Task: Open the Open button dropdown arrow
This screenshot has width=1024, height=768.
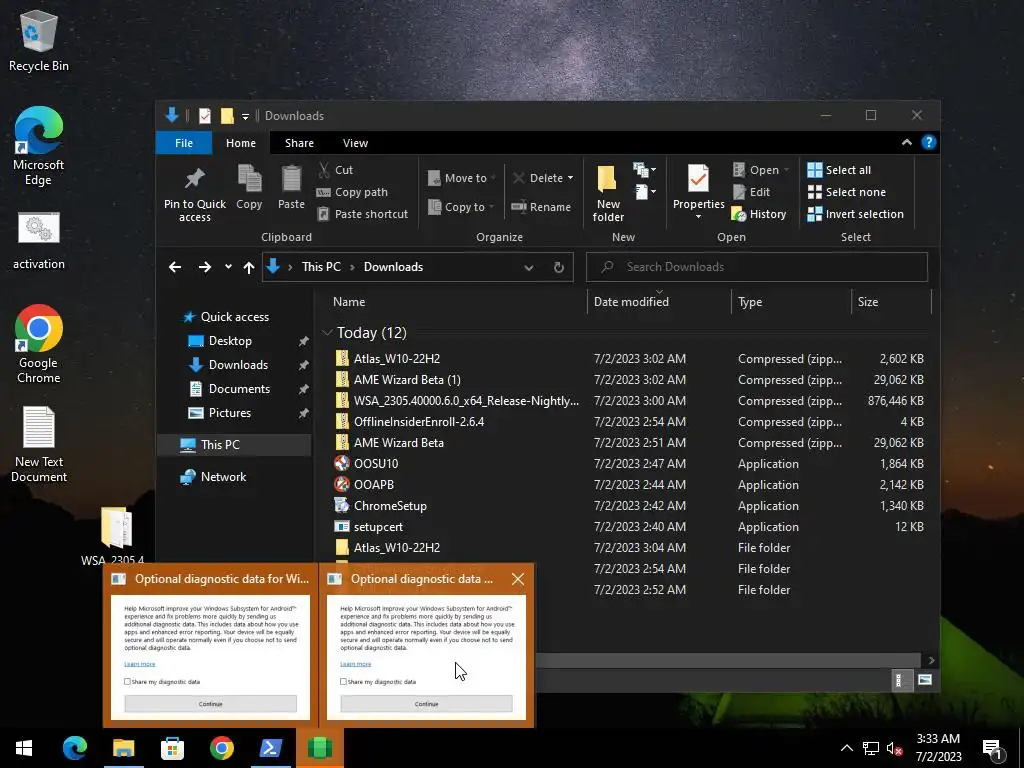Action: click(x=786, y=170)
